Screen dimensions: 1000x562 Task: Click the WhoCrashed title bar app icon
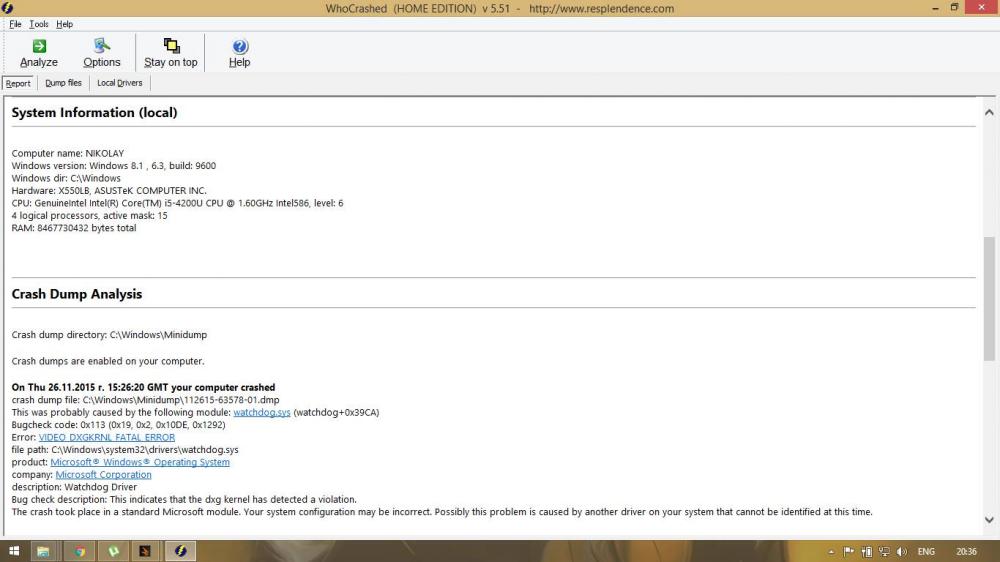point(7,8)
